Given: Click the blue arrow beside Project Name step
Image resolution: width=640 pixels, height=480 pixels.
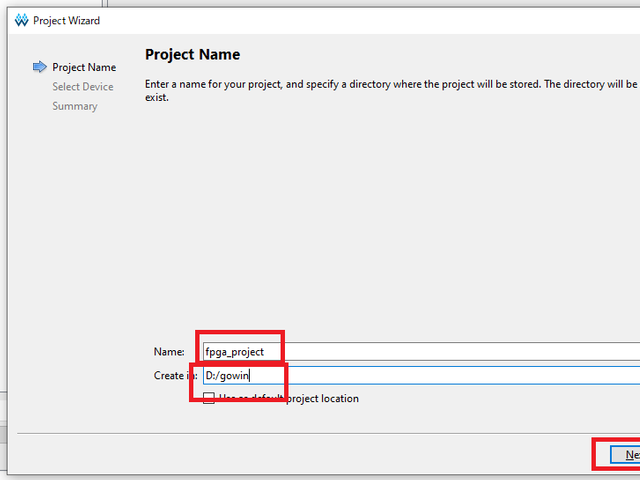Looking at the screenshot, I should pyautogui.click(x=40, y=67).
